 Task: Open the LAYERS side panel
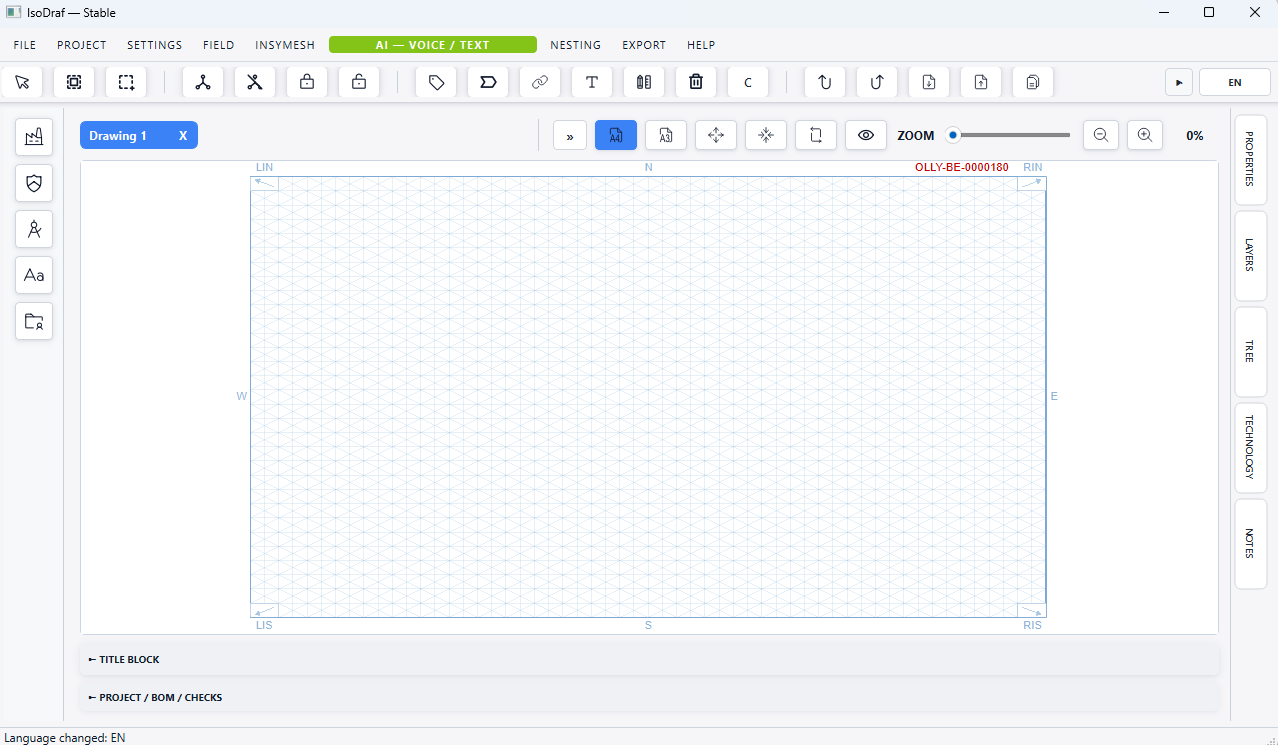click(x=1251, y=255)
